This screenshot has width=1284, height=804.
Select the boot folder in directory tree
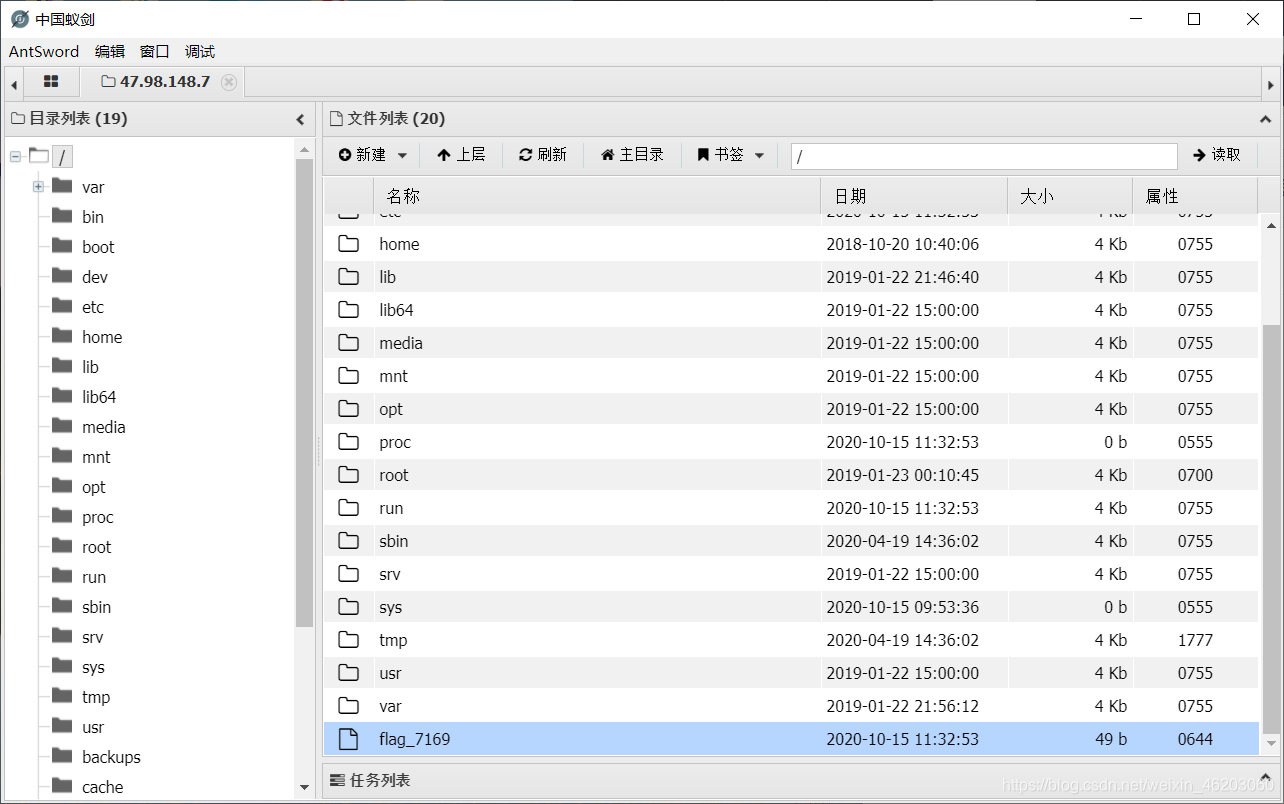(x=98, y=247)
